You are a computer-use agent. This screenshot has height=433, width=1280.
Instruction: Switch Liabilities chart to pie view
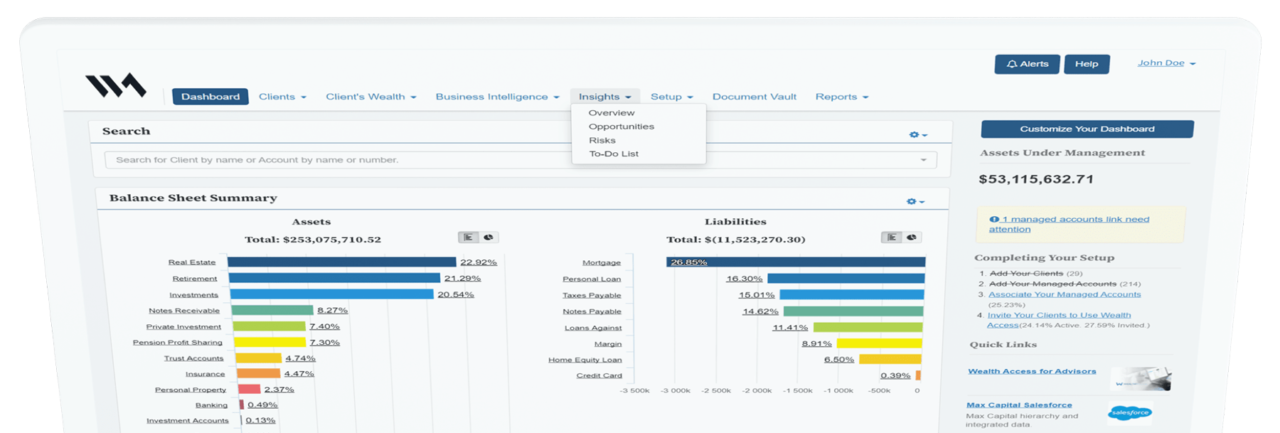point(913,237)
